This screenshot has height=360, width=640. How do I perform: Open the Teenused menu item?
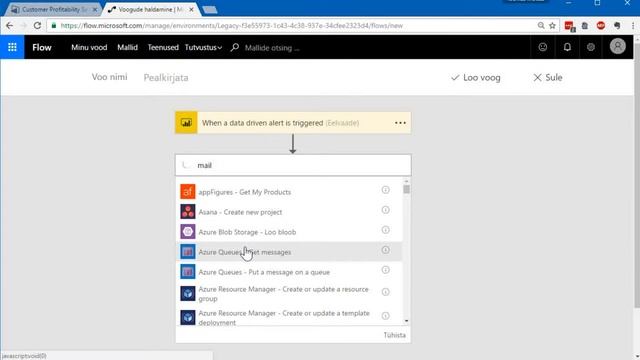[163, 47]
